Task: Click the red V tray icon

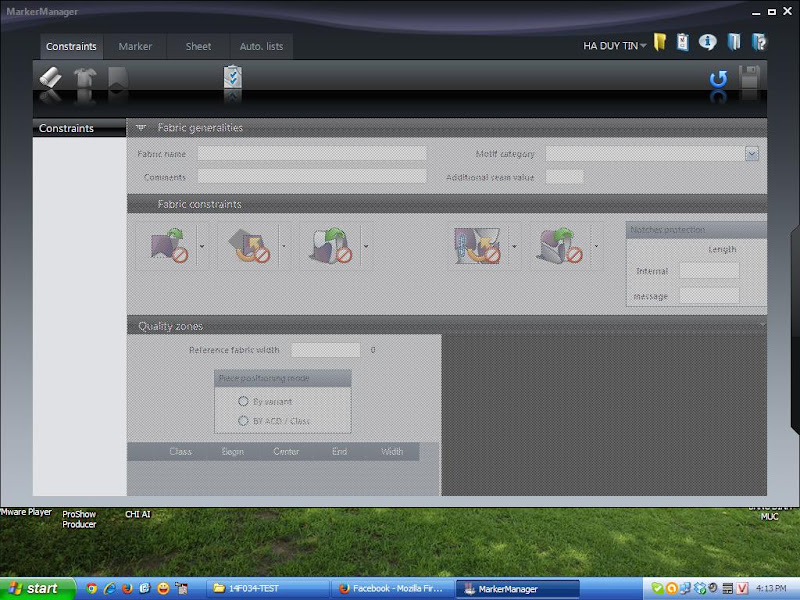Action: (x=742, y=589)
